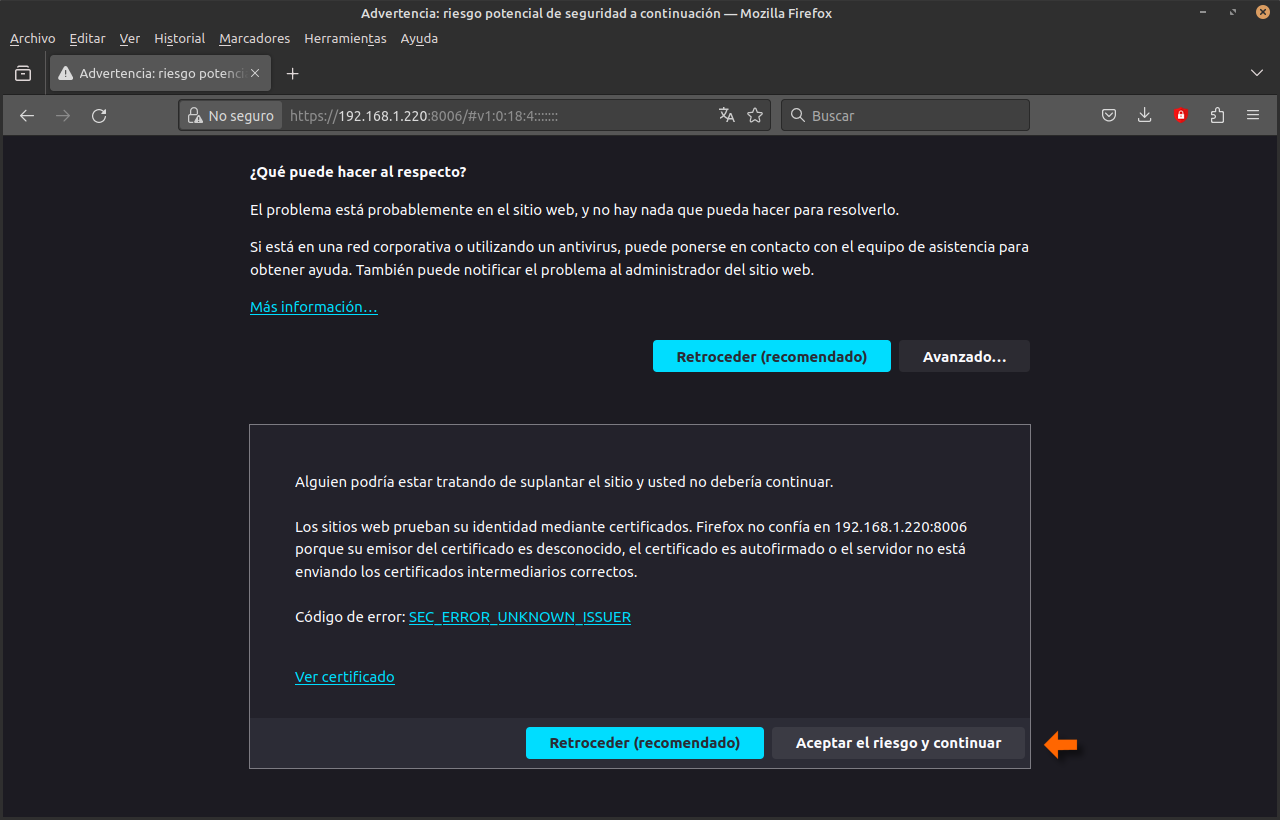Select the Advertencia warning tab
This screenshot has height=820, width=1280.
point(160,73)
